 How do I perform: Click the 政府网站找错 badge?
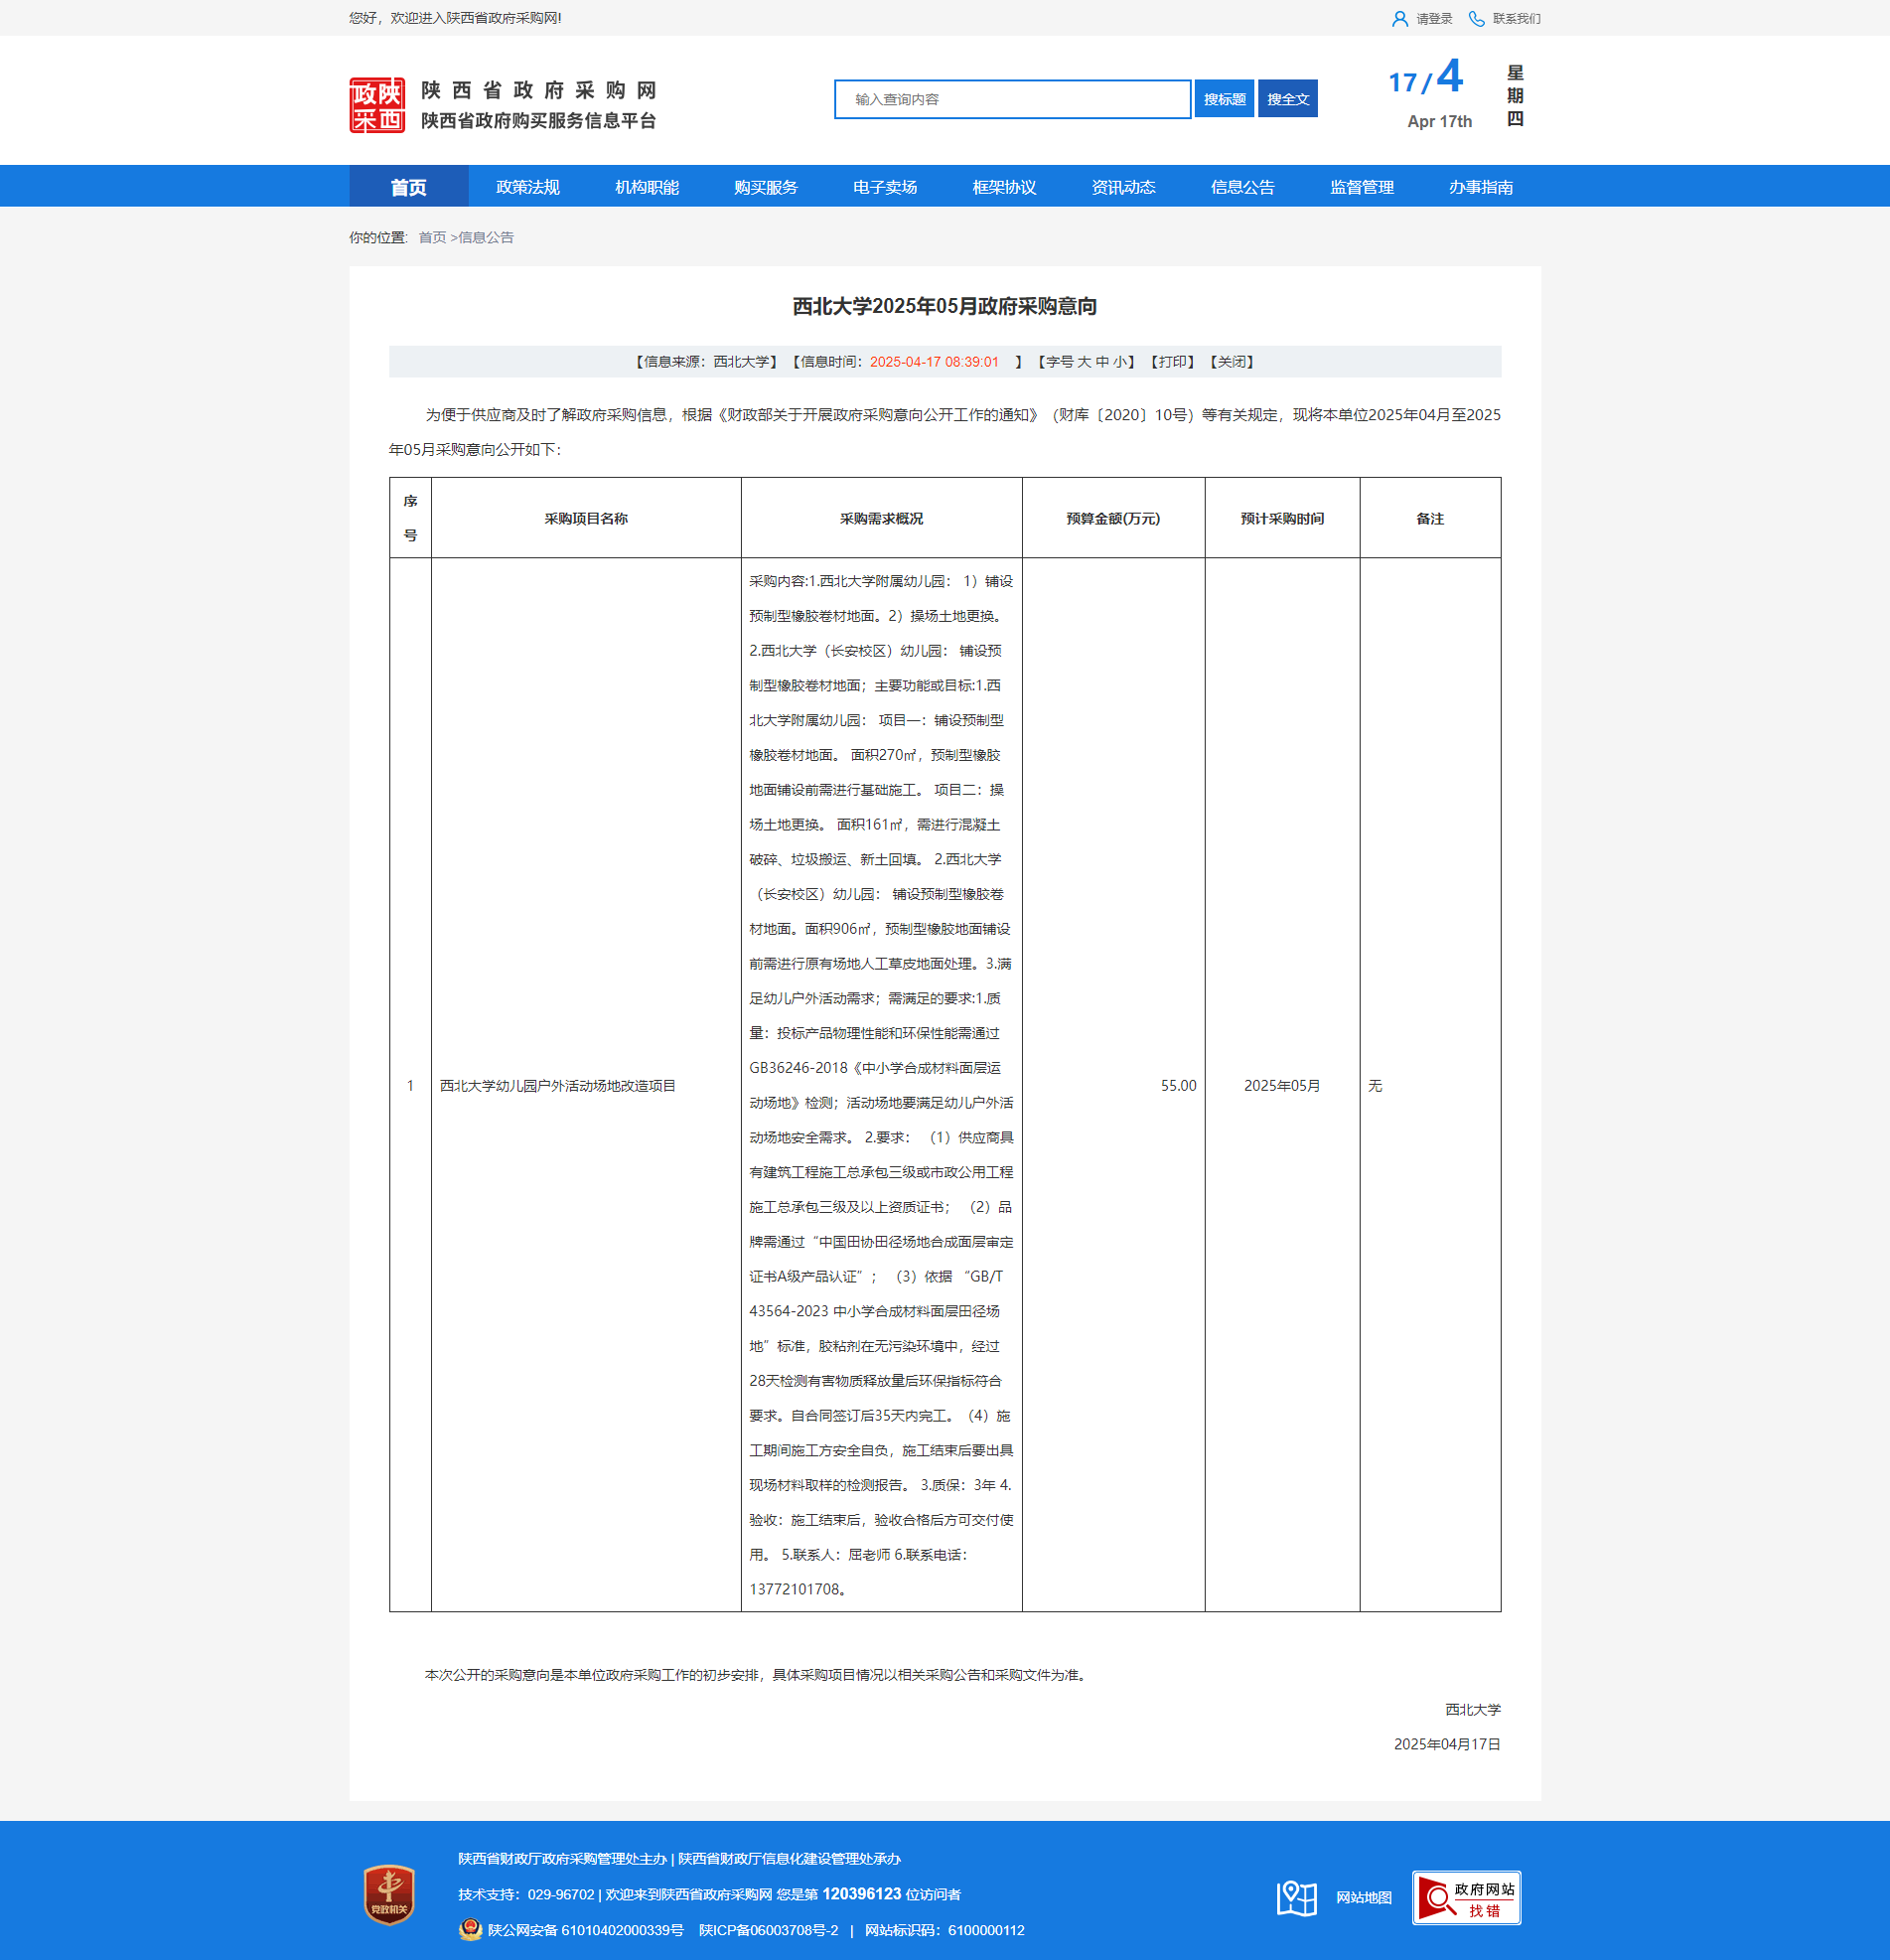point(1465,1897)
